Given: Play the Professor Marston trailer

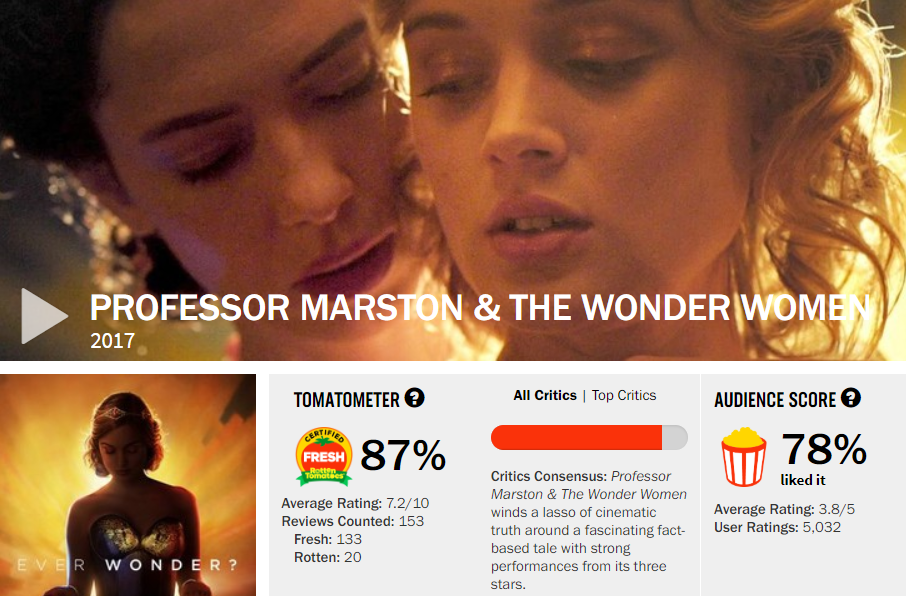Looking at the screenshot, I should pos(44,316).
